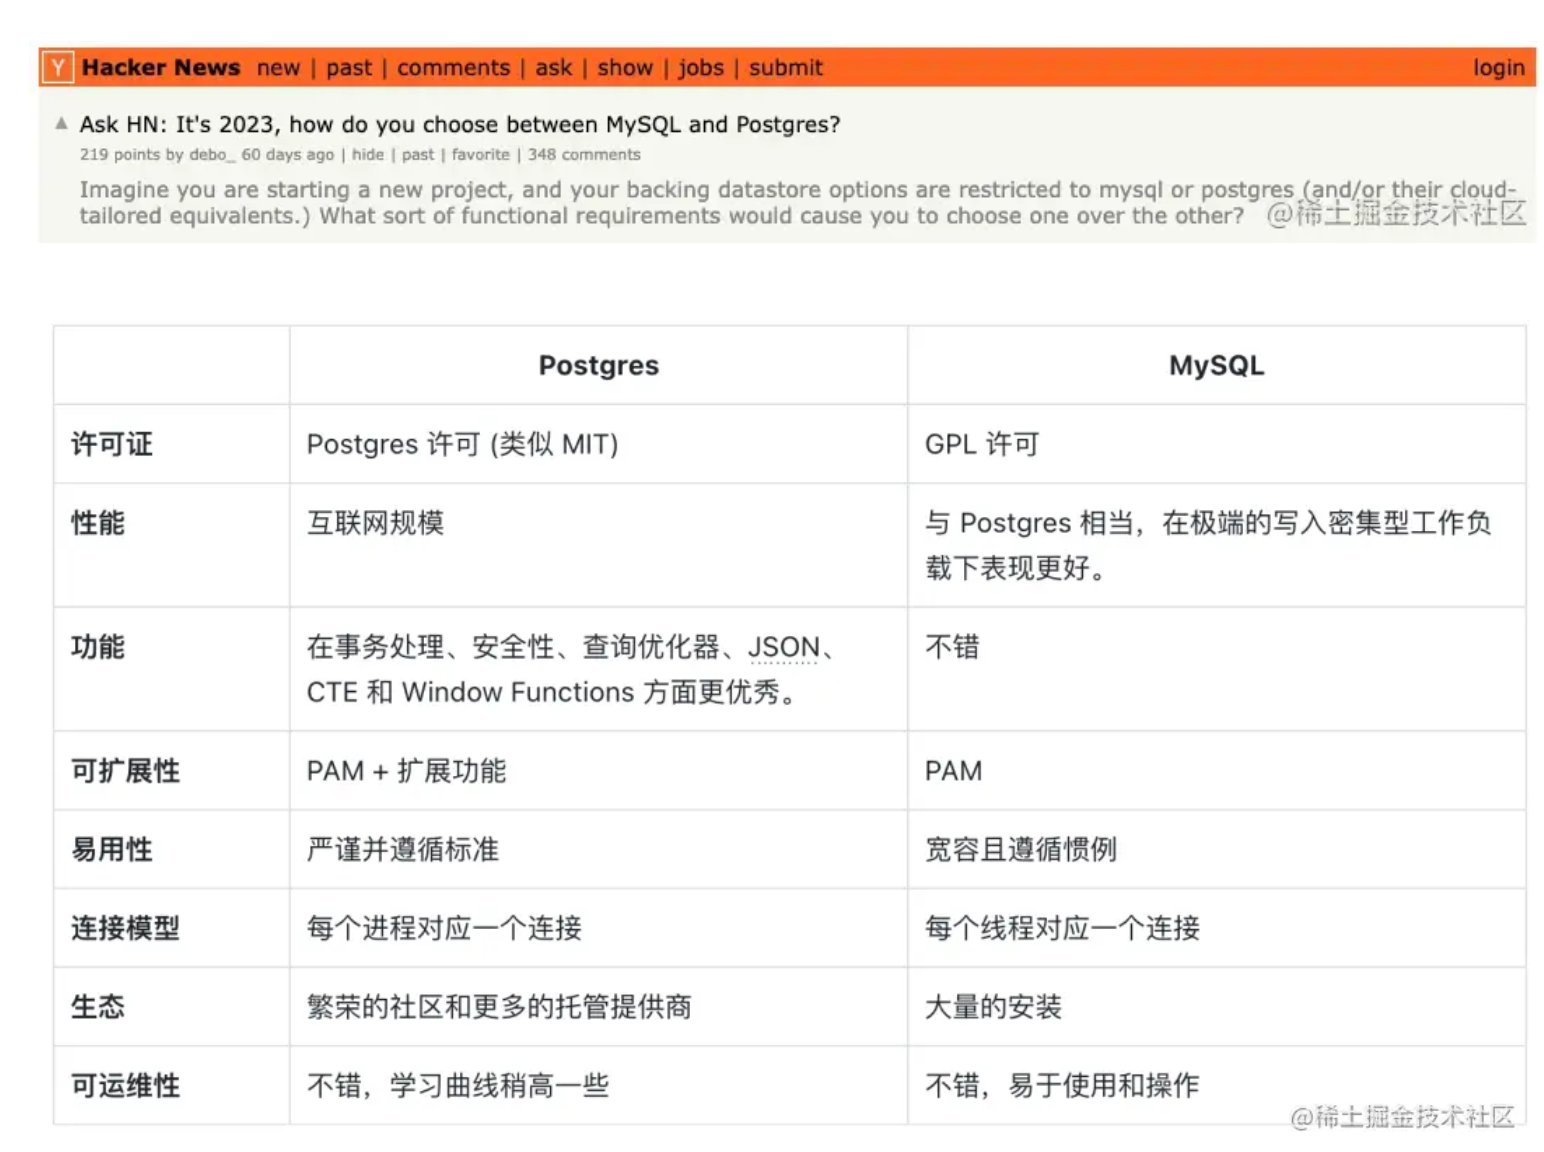Click the 'MySQL' column header
Viewport: 1544px width, 1152px height.
tap(1216, 365)
